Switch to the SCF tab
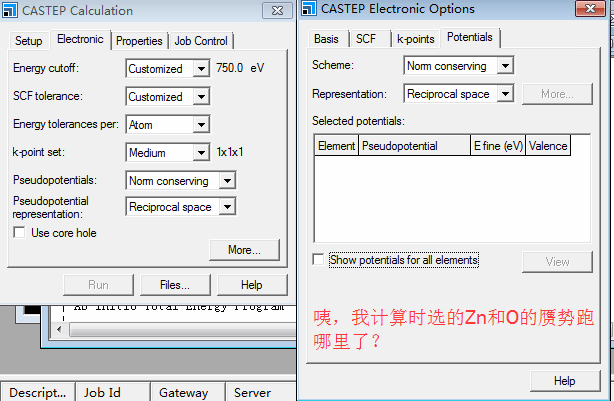This screenshot has width=614, height=401. click(x=366, y=39)
